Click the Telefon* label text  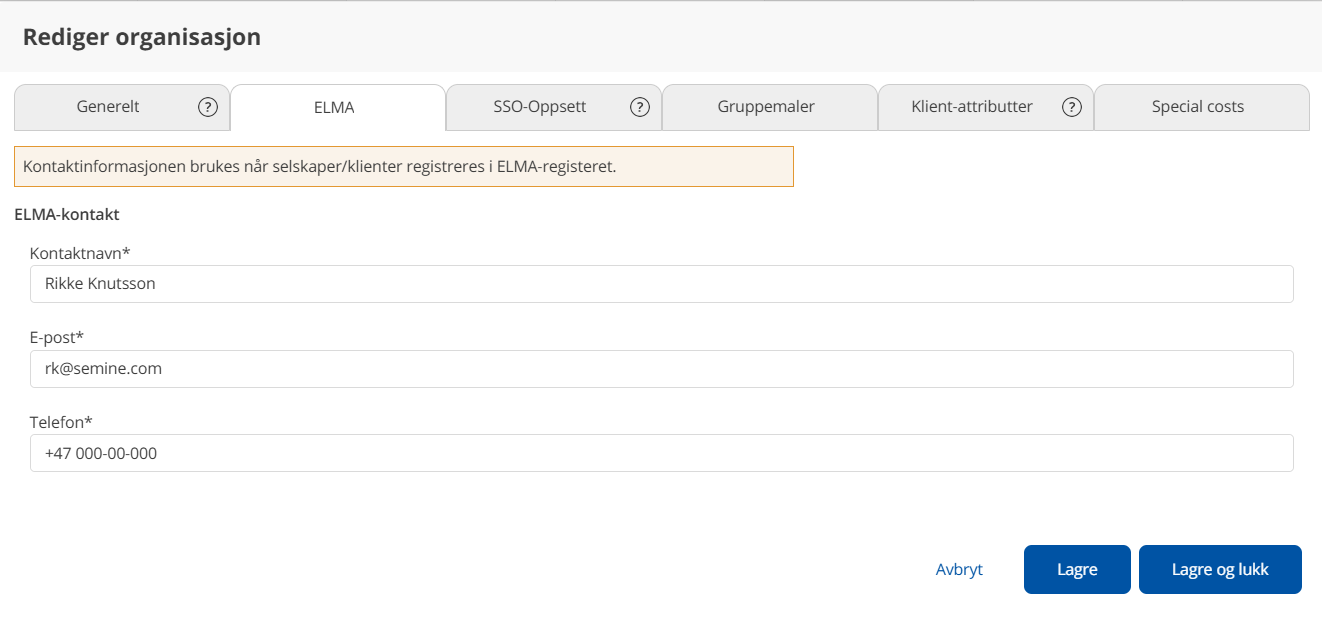(x=61, y=422)
